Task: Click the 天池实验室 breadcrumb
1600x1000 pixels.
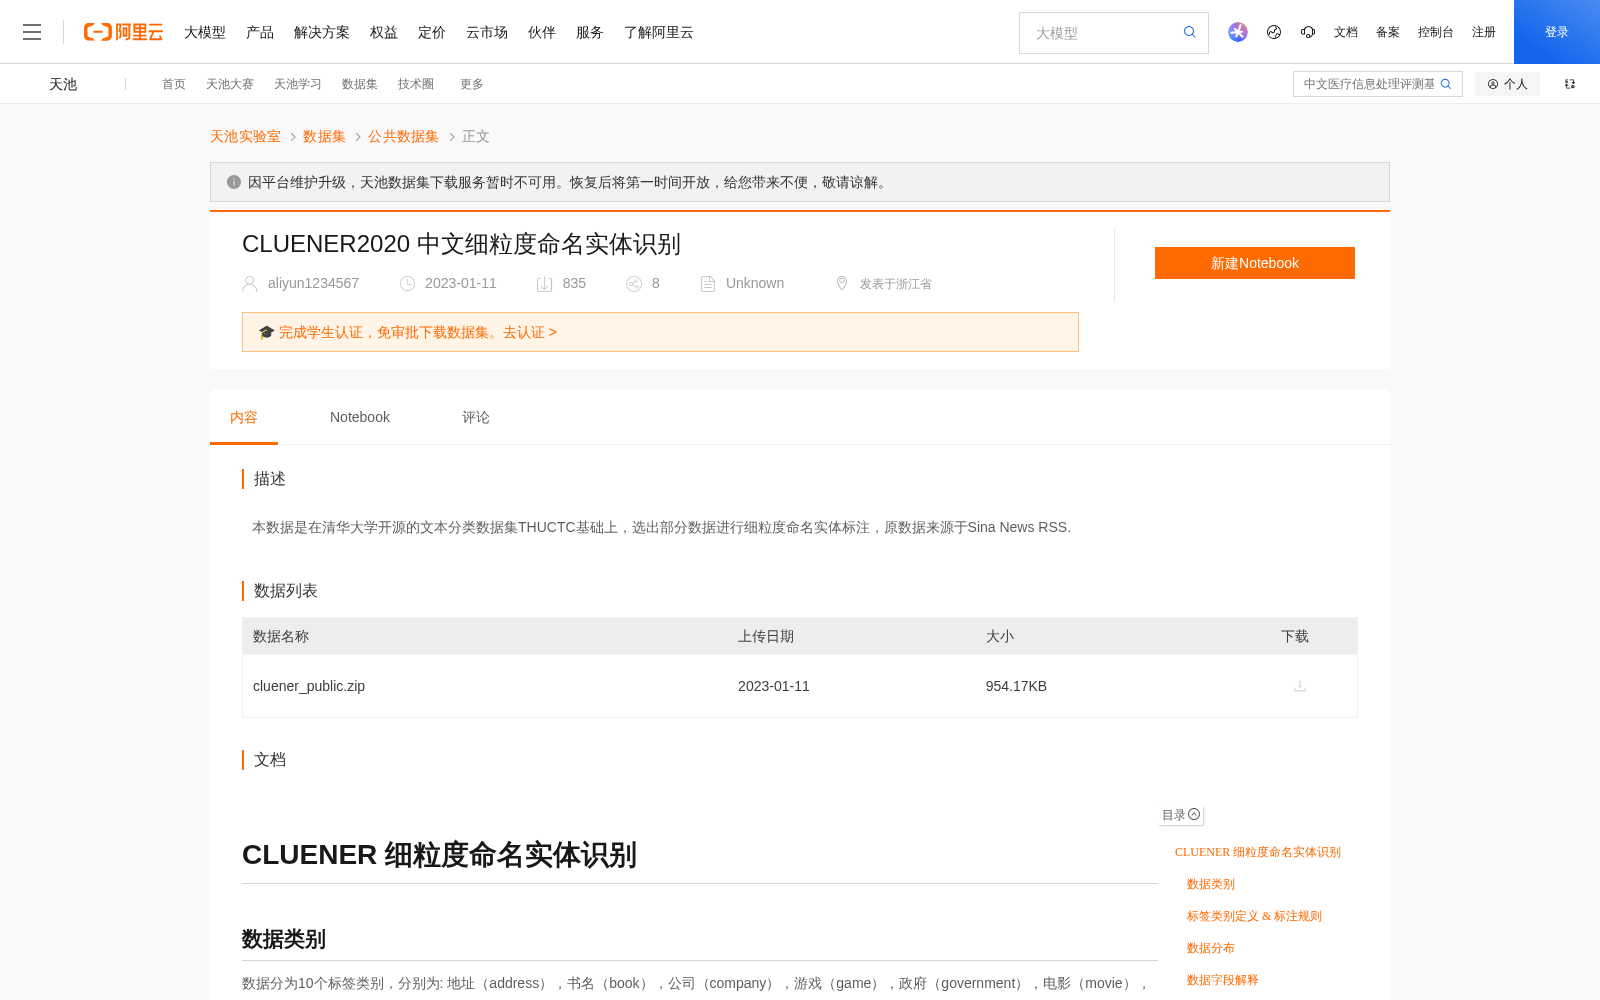Action: [245, 136]
